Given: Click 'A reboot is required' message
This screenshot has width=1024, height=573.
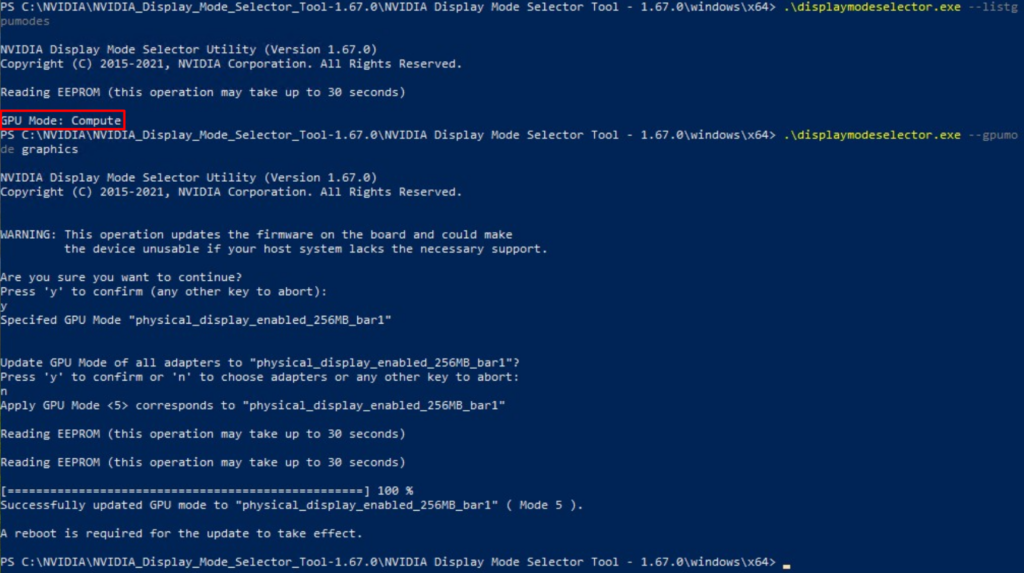Looking at the screenshot, I should (x=181, y=533).
